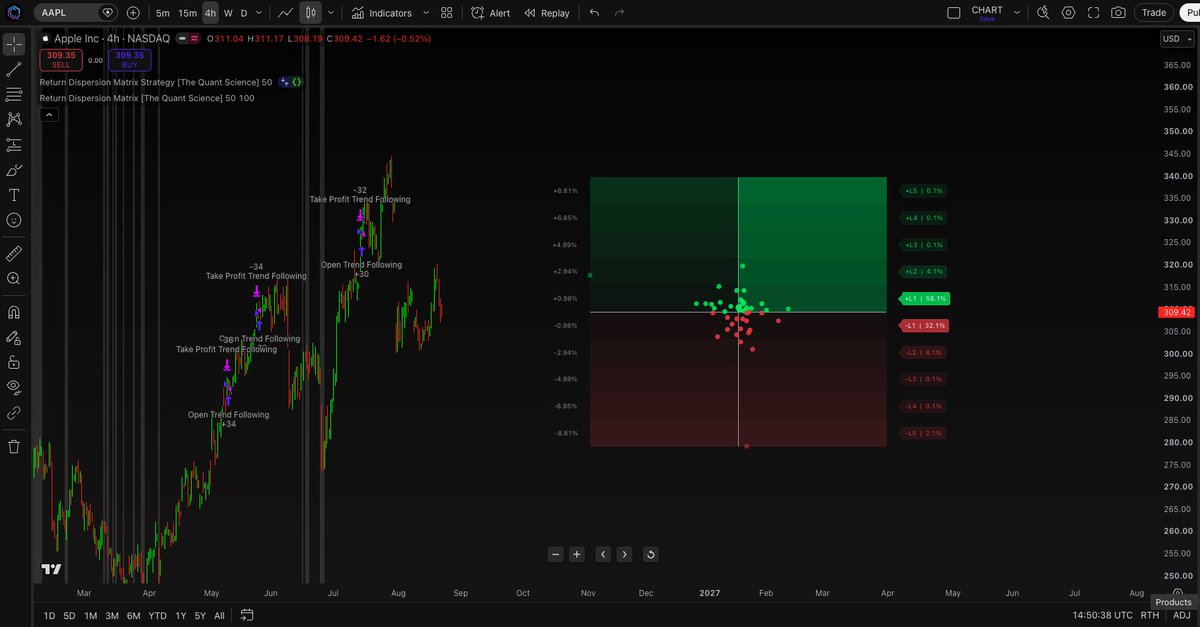This screenshot has width=1200, height=627.
Task: Reset the chart view
Action: (650, 554)
